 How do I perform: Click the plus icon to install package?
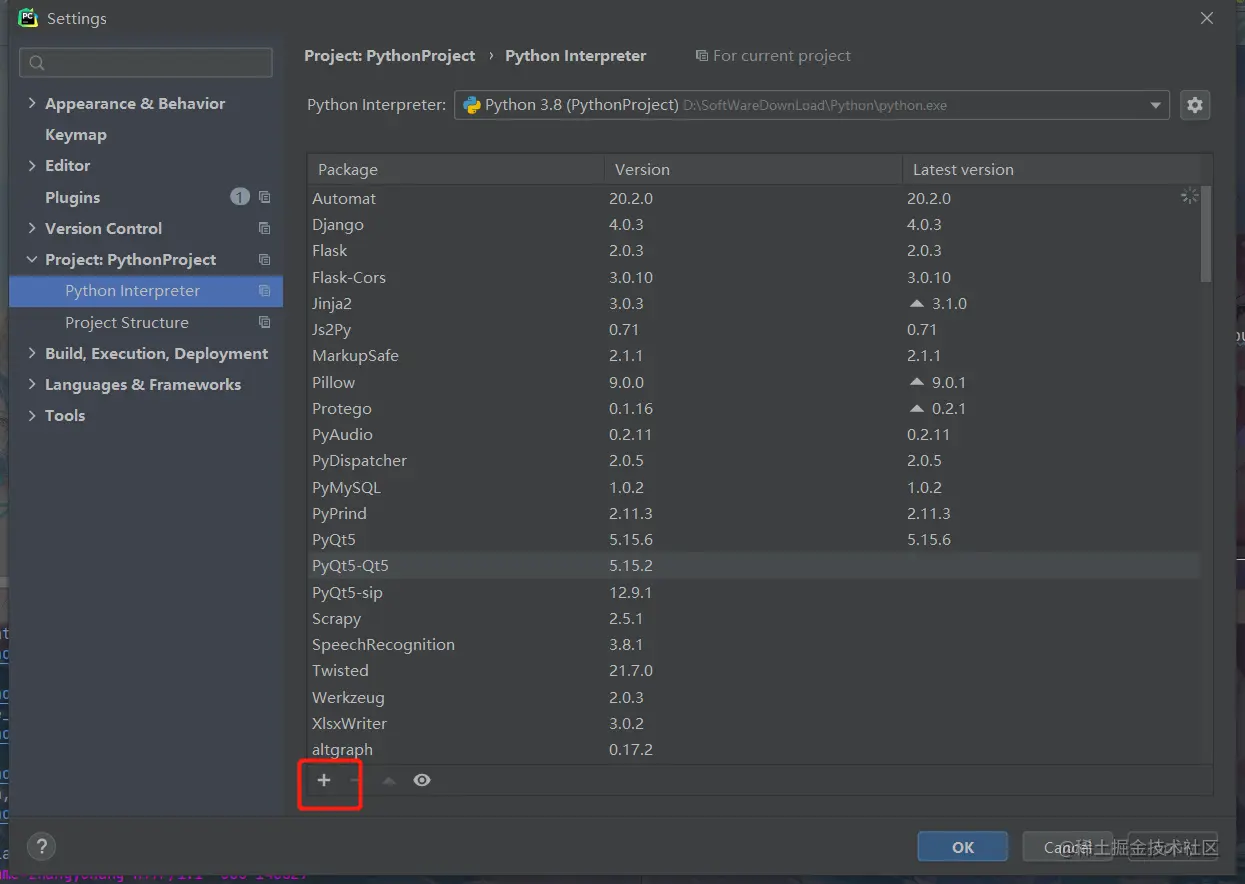coord(324,780)
